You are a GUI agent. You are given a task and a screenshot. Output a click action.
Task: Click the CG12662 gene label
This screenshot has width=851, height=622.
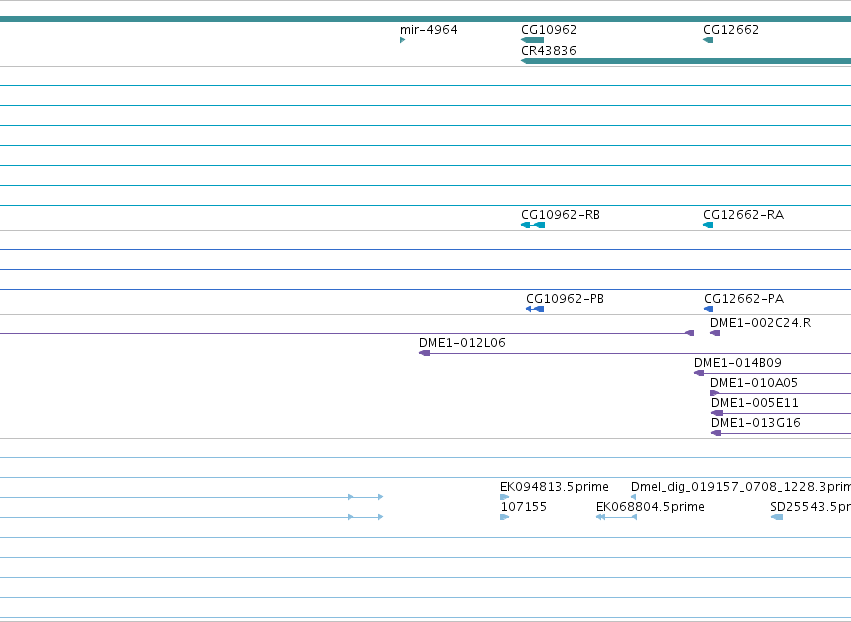731,30
